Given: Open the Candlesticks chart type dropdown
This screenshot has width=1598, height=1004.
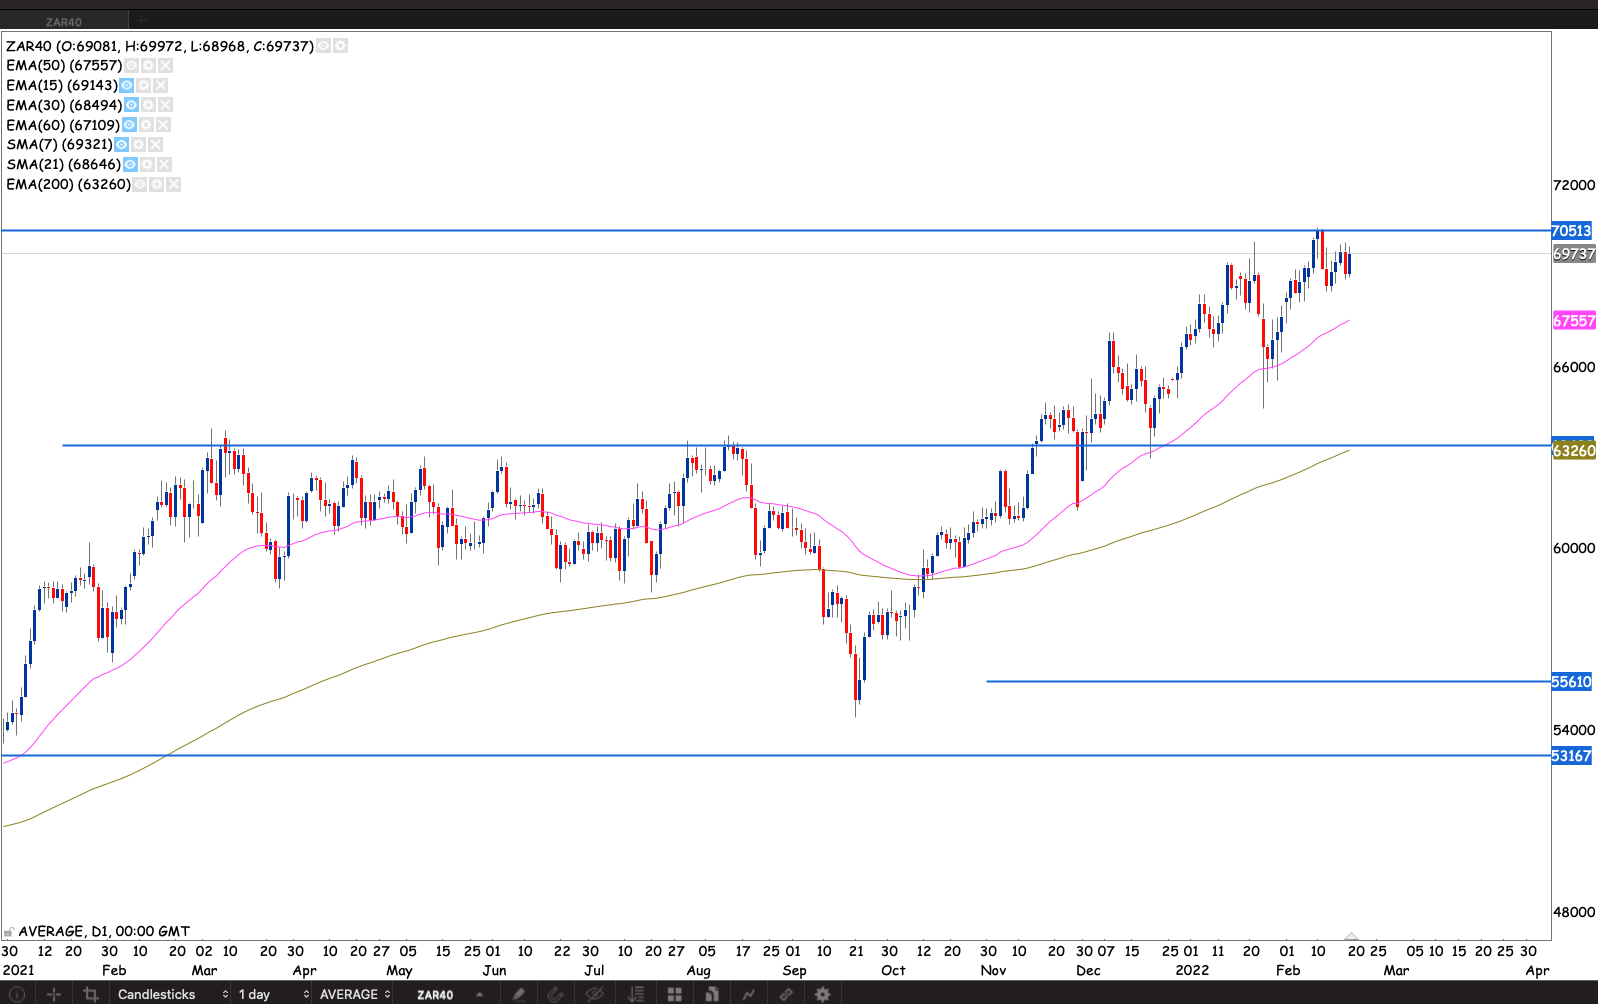Looking at the screenshot, I should pos(172,994).
